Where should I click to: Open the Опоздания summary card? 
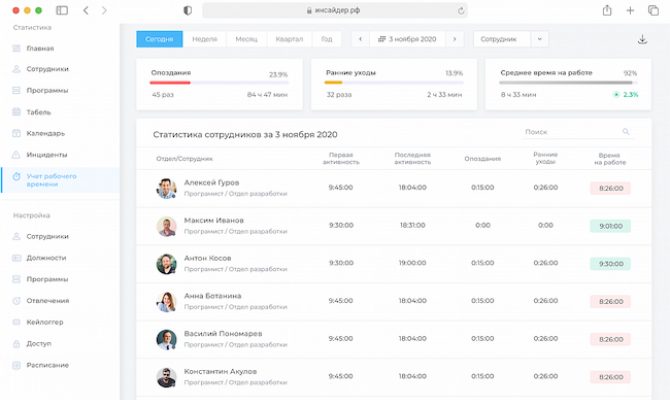[x=218, y=83]
